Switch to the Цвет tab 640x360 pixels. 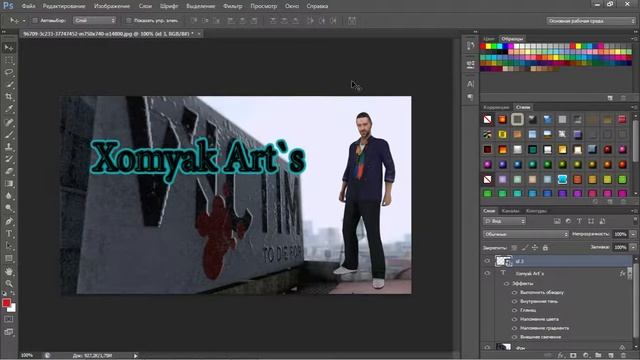click(489, 39)
